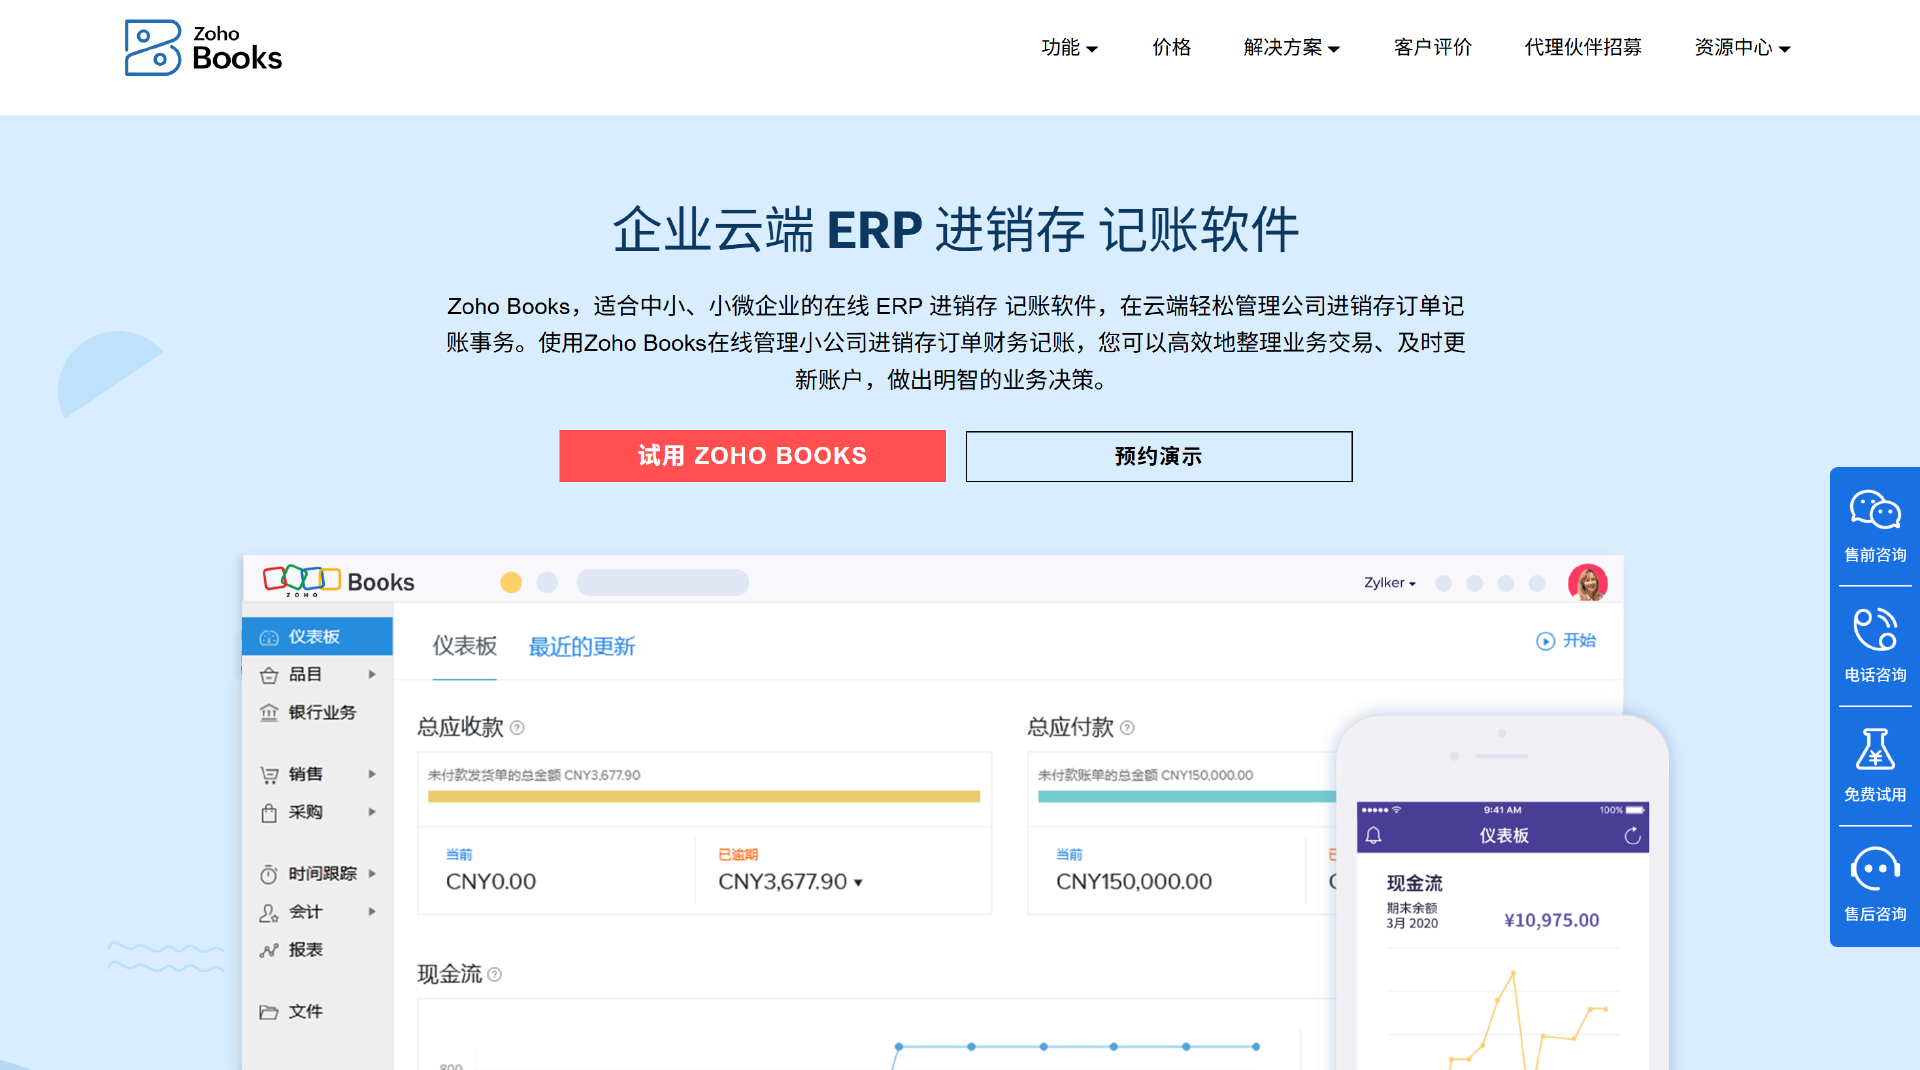The image size is (1920, 1070).
Task: Open 采购 using the purchase bag icon
Action: [268, 812]
